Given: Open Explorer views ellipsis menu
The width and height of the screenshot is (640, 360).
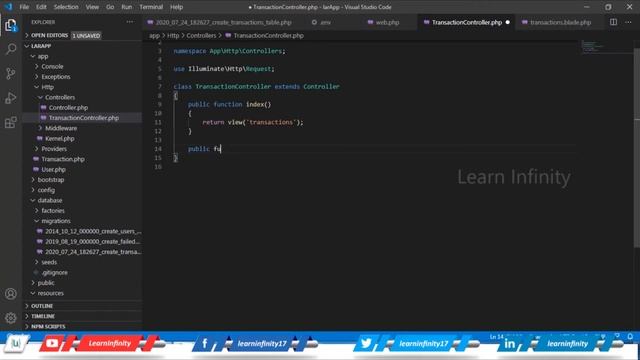Looking at the screenshot, I should coord(130,22).
